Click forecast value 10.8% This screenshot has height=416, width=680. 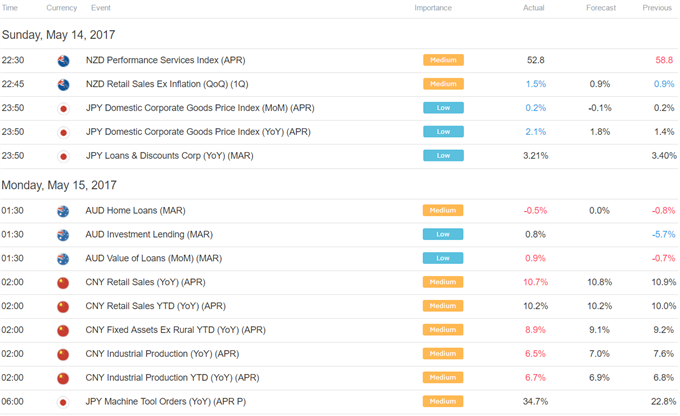click(x=600, y=282)
